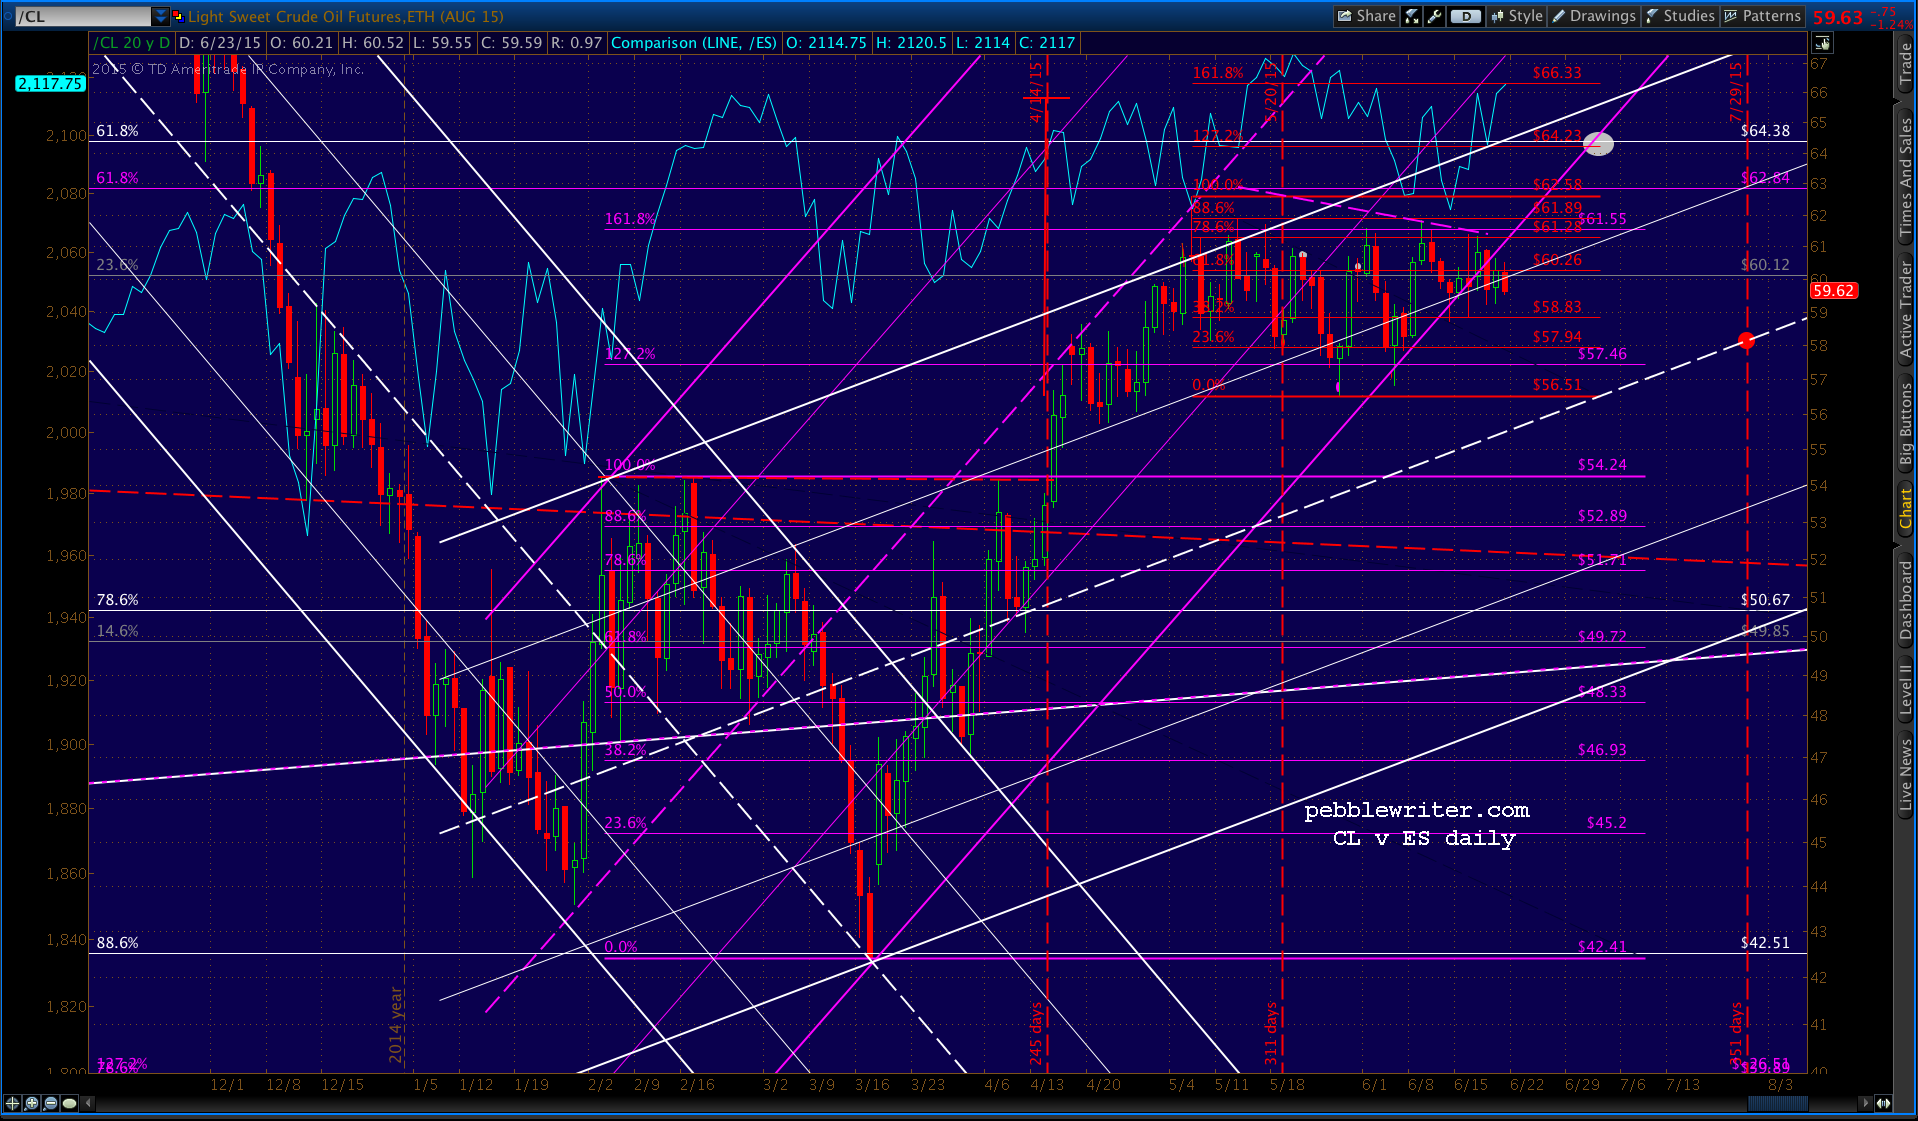Click the $56.51 red Fibonacci level label
The width and height of the screenshot is (1918, 1121).
pos(1557,385)
